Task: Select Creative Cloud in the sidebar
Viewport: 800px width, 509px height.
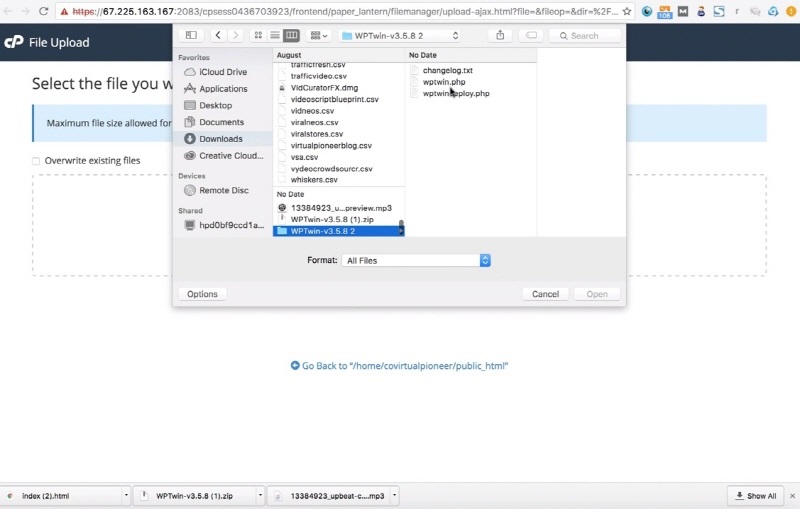Action: (222, 156)
